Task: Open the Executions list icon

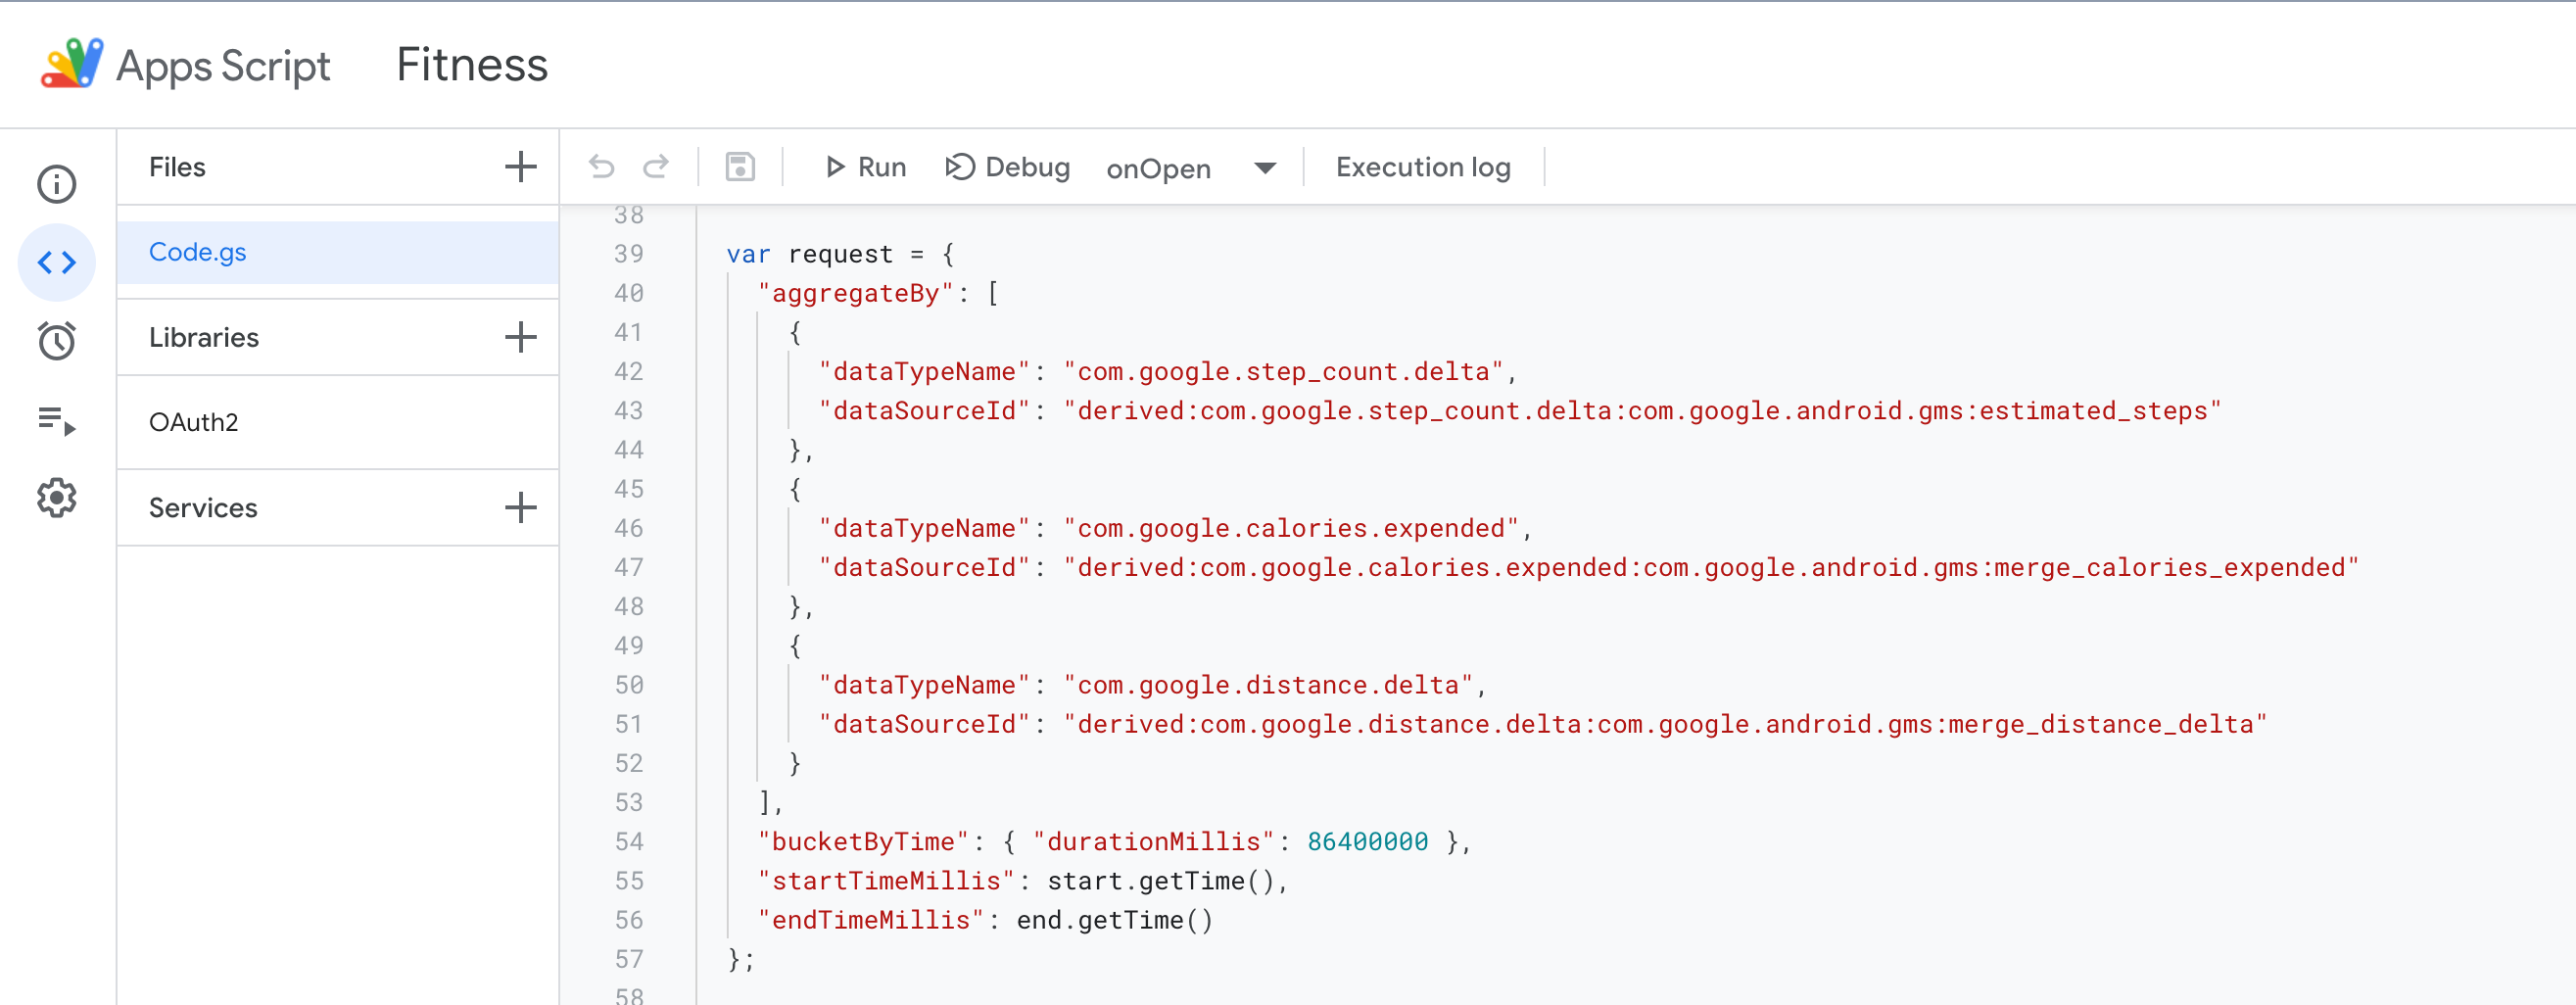Action: click(x=57, y=420)
